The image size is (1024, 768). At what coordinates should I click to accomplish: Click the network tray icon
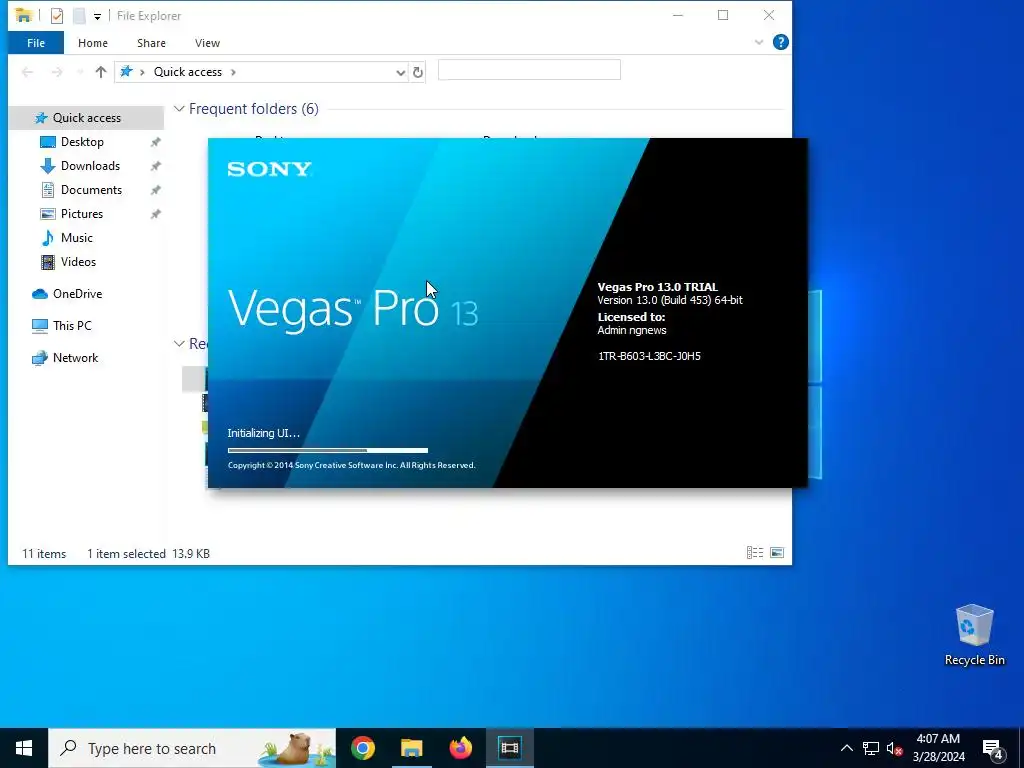coord(871,748)
